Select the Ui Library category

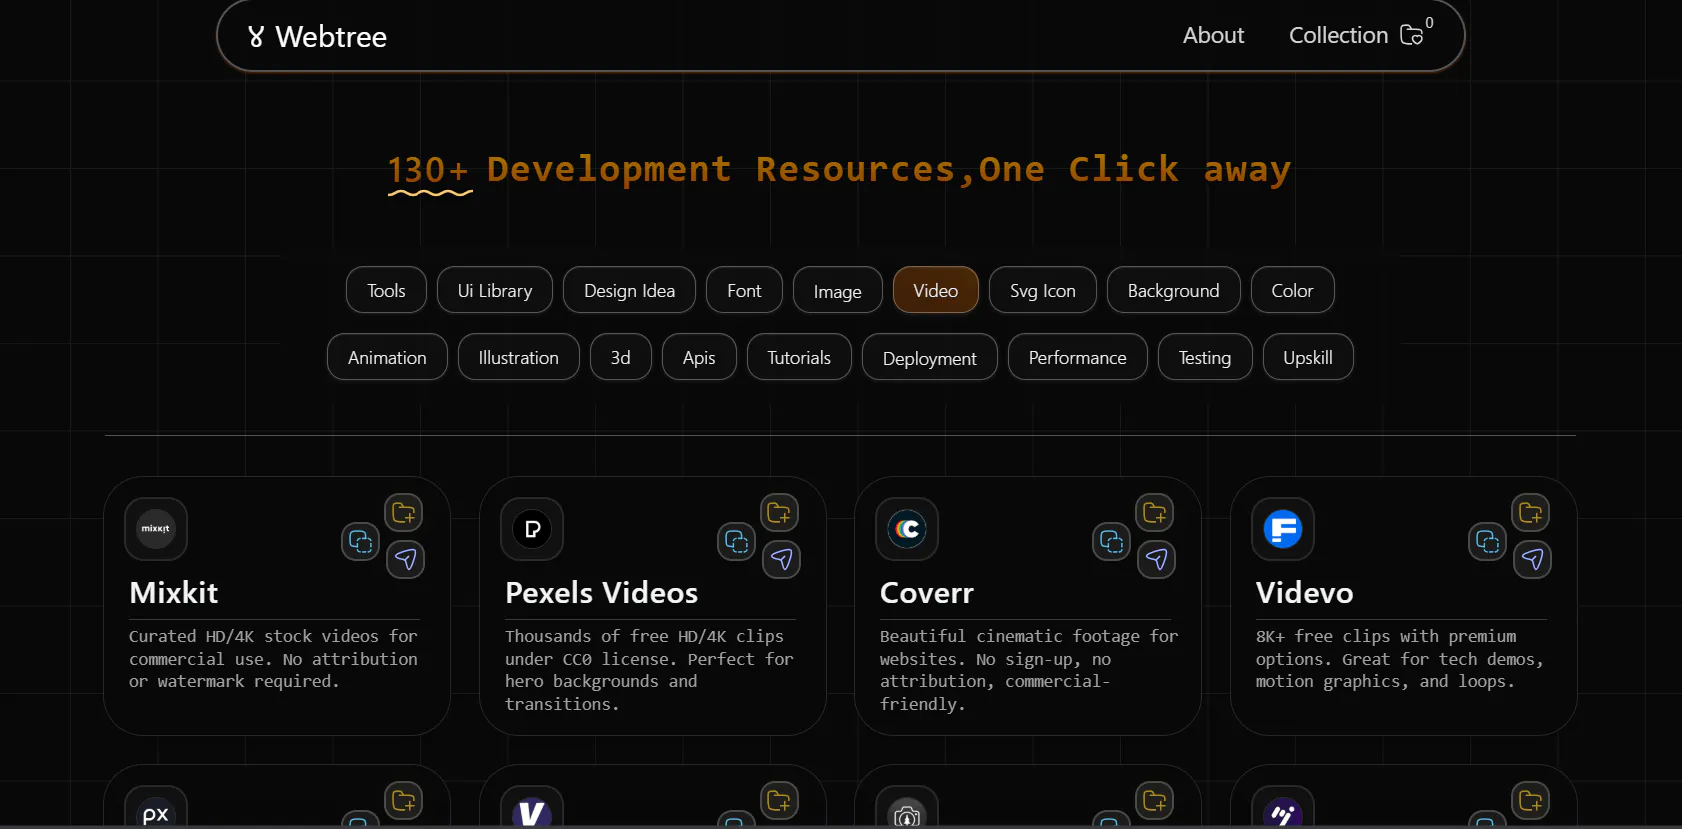tap(495, 290)
